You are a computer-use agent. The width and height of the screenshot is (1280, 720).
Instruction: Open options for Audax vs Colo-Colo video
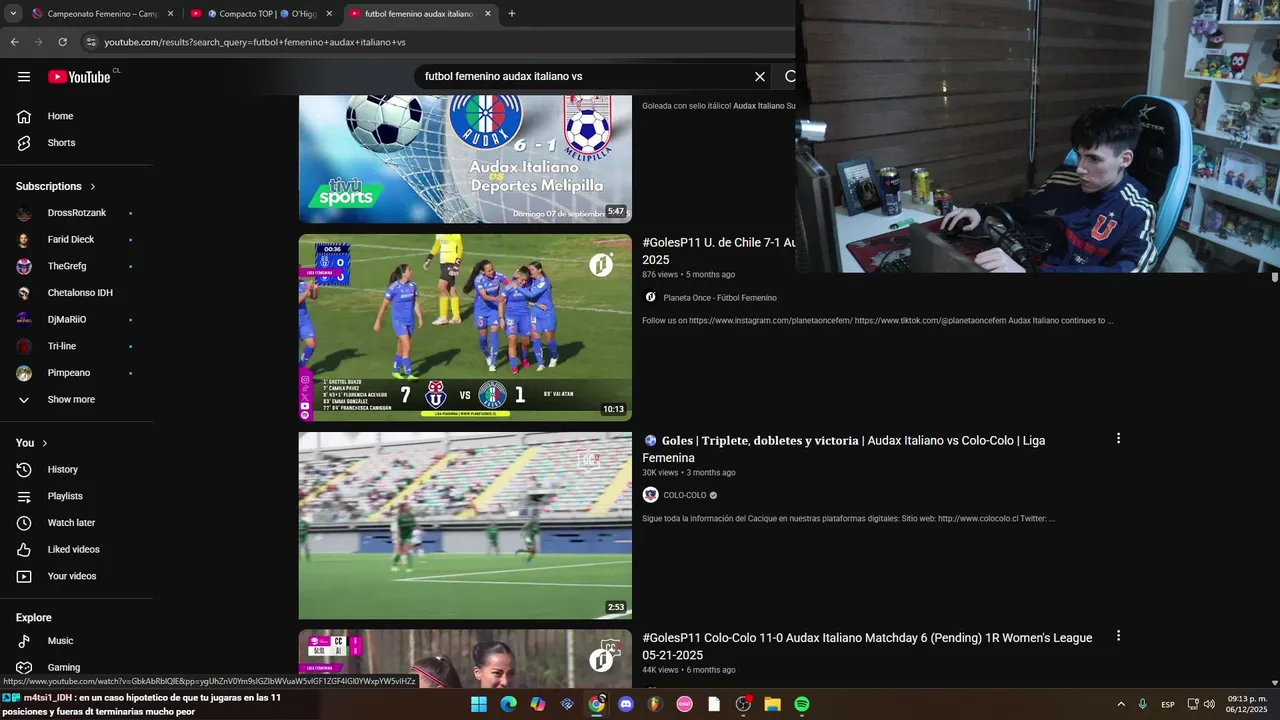pos(1118,438)
